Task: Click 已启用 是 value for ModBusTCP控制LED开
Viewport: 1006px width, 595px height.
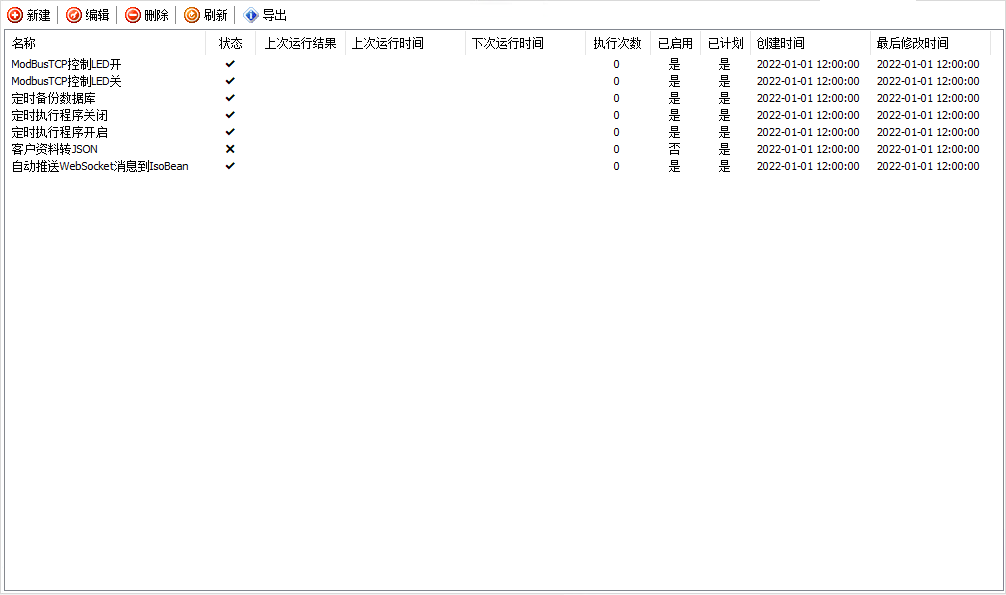Action: (x=674, y=64)
